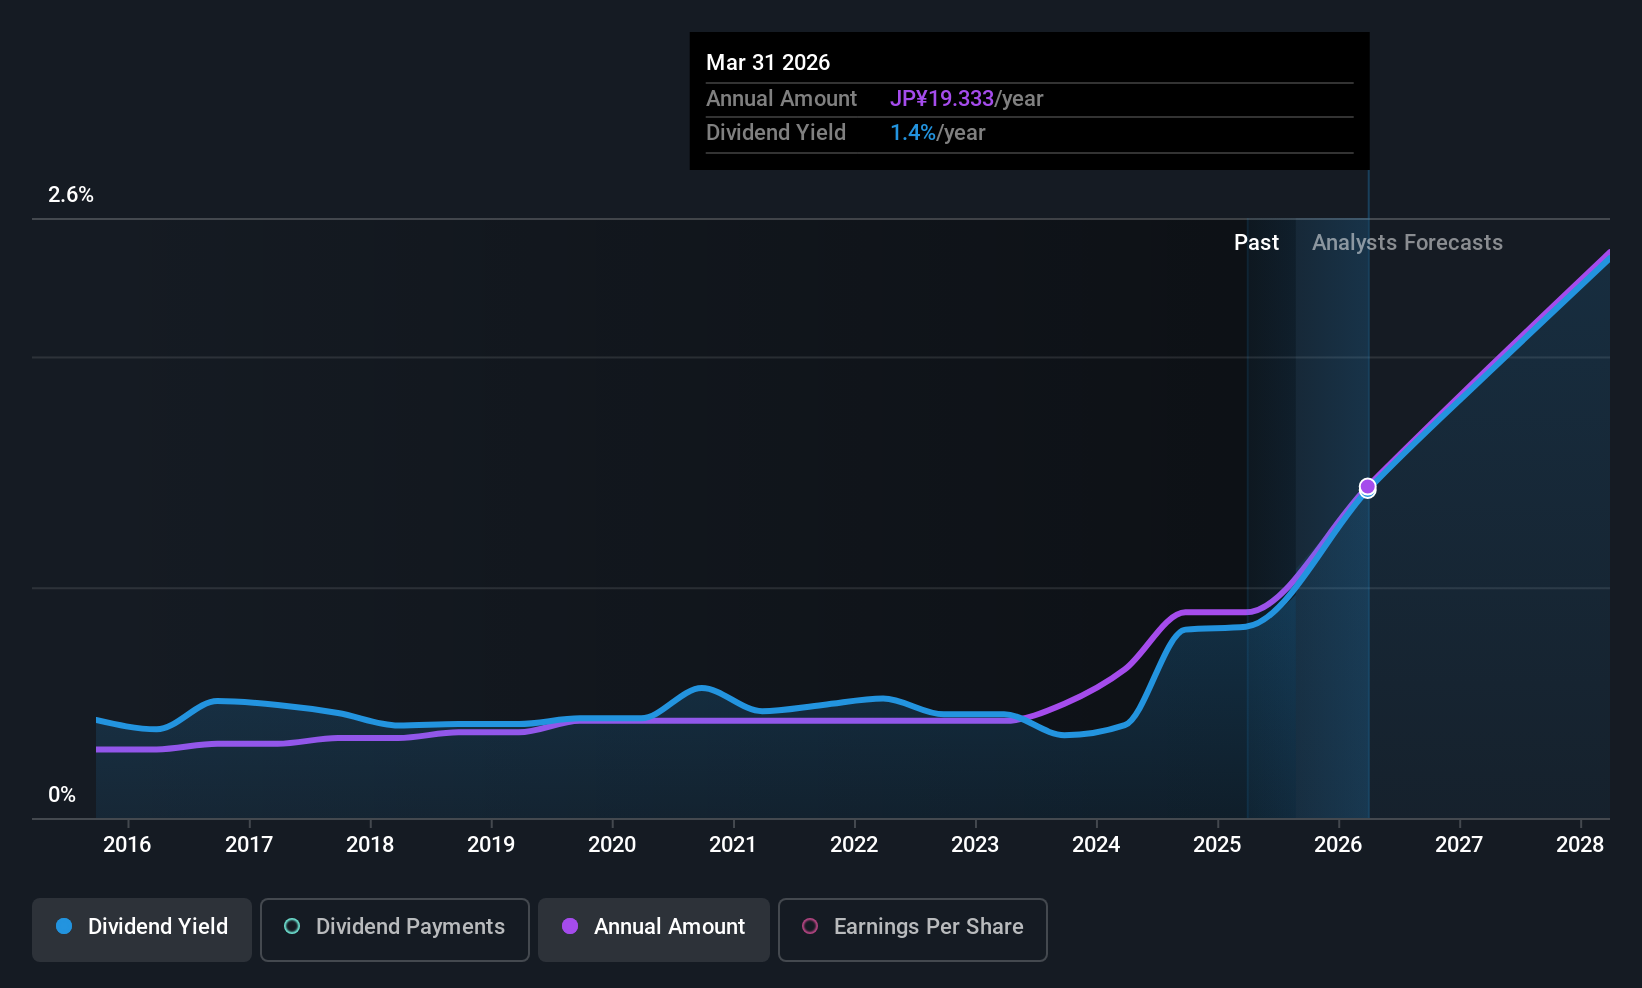Click the teal Dividend Payments circle icon

pos(292,926)
